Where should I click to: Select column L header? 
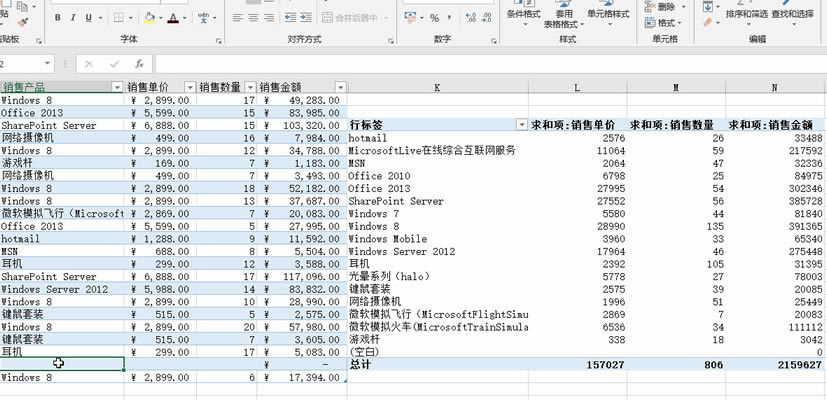coord(576,88)
